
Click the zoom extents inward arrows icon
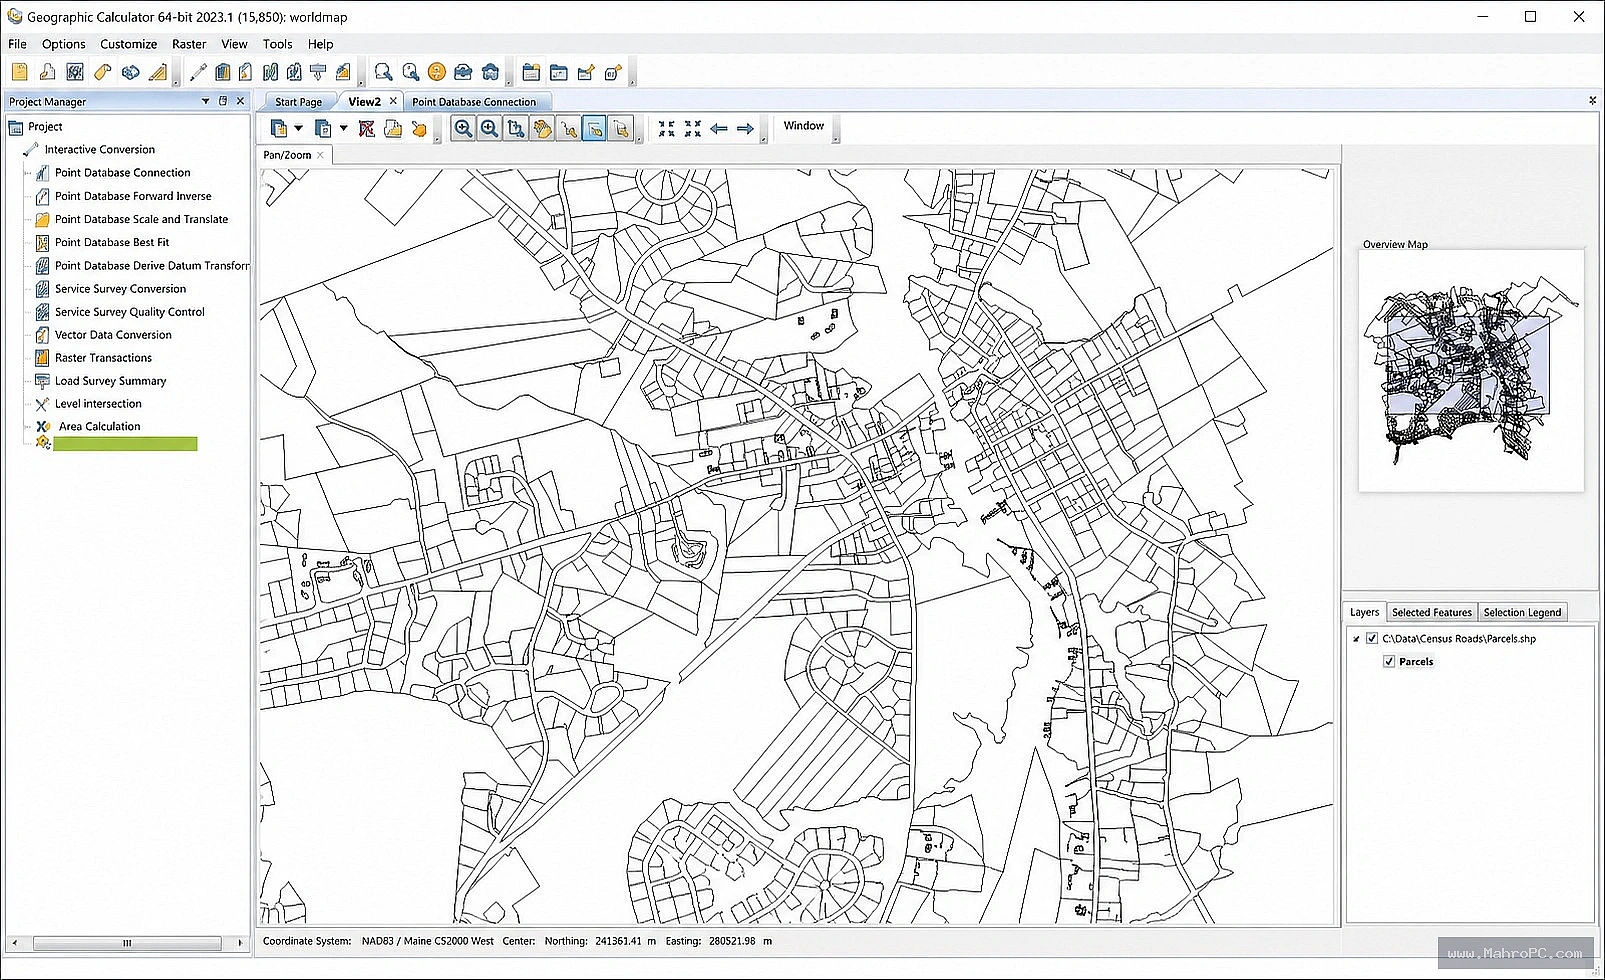click(x=693, y=128)
